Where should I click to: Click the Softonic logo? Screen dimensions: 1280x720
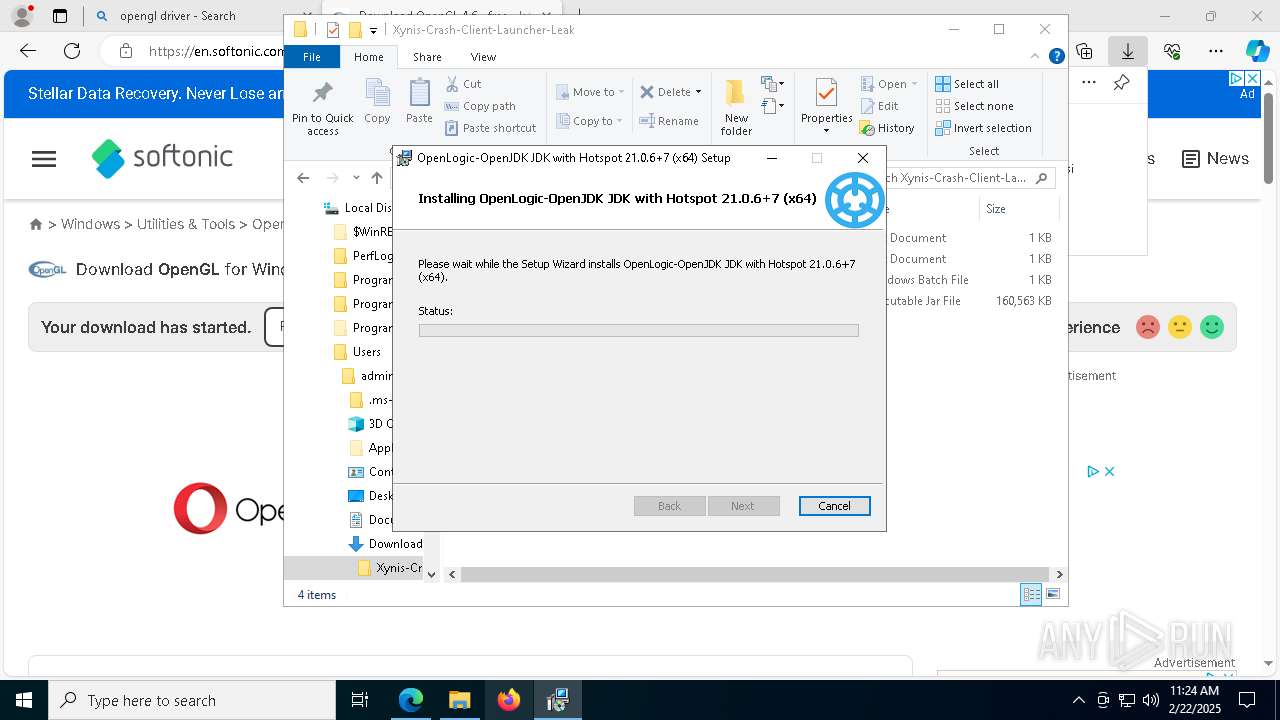pos(162,157)
